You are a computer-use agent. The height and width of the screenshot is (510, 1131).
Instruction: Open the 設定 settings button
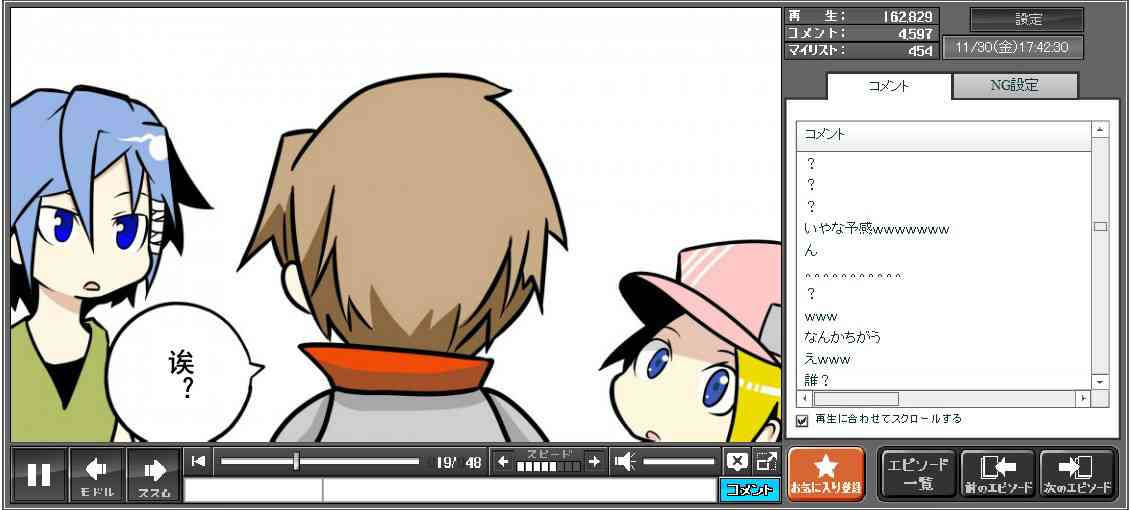tap(1027, 19)
